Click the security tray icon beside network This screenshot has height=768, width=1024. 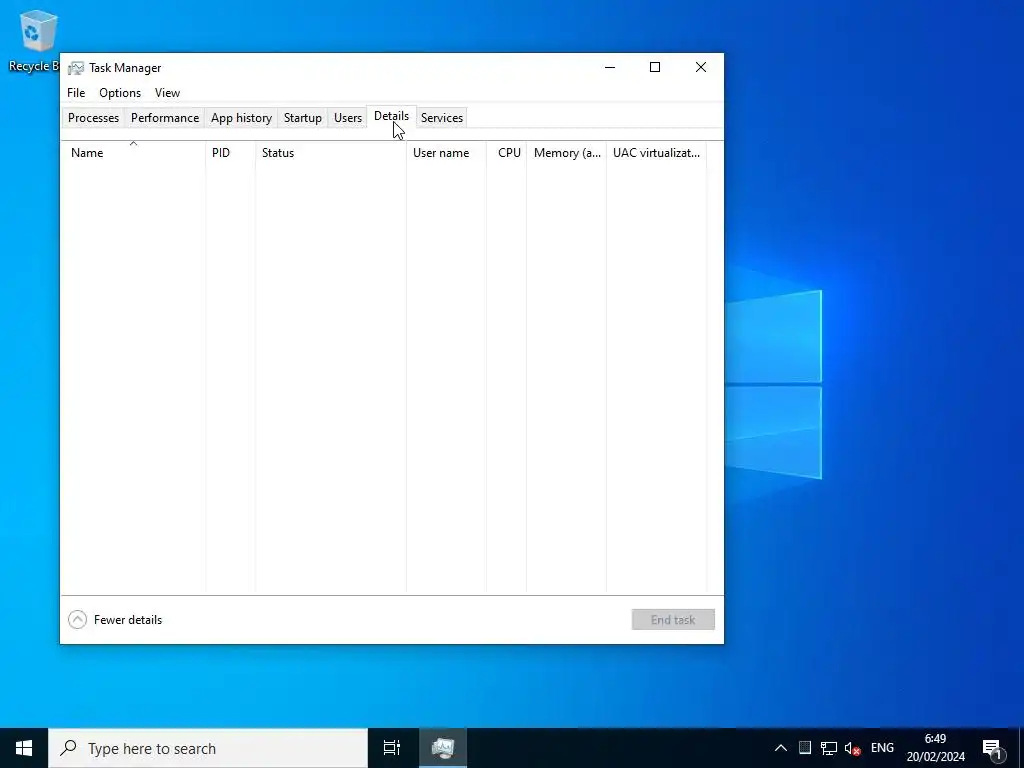click(x=805, y=748)
